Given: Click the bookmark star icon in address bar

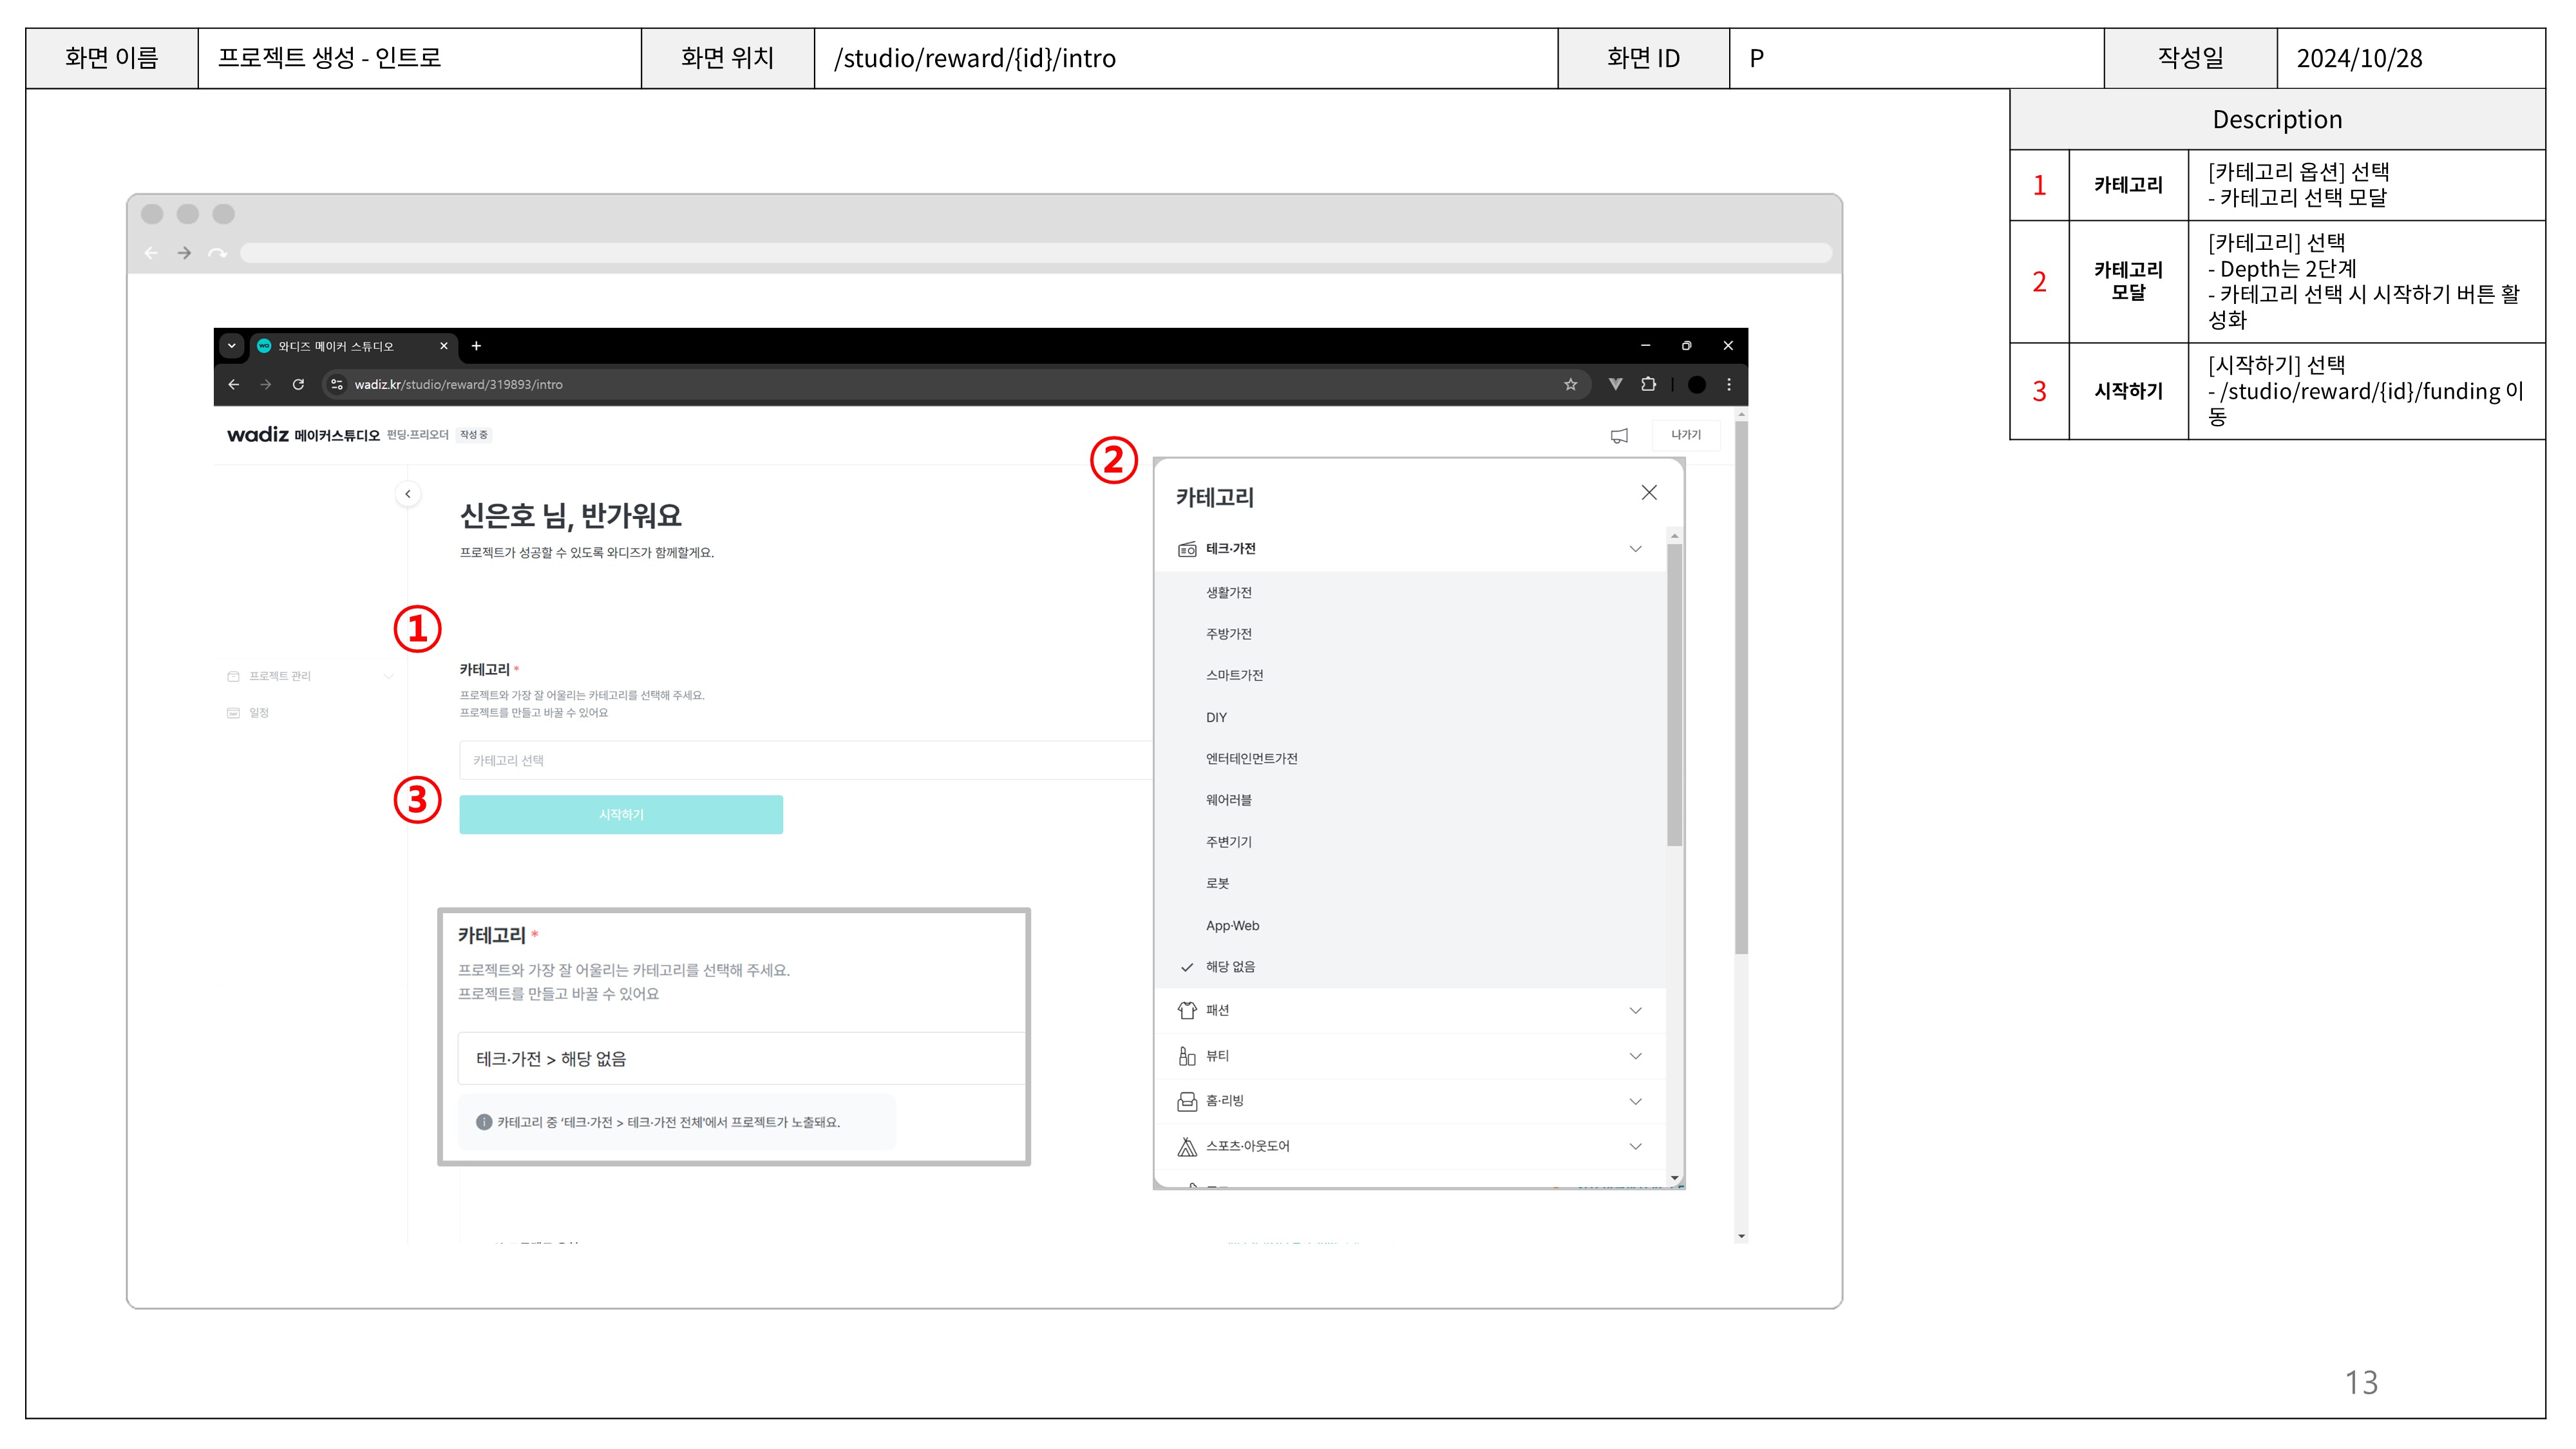Looking at the screenshot, I should (1570, 384).
